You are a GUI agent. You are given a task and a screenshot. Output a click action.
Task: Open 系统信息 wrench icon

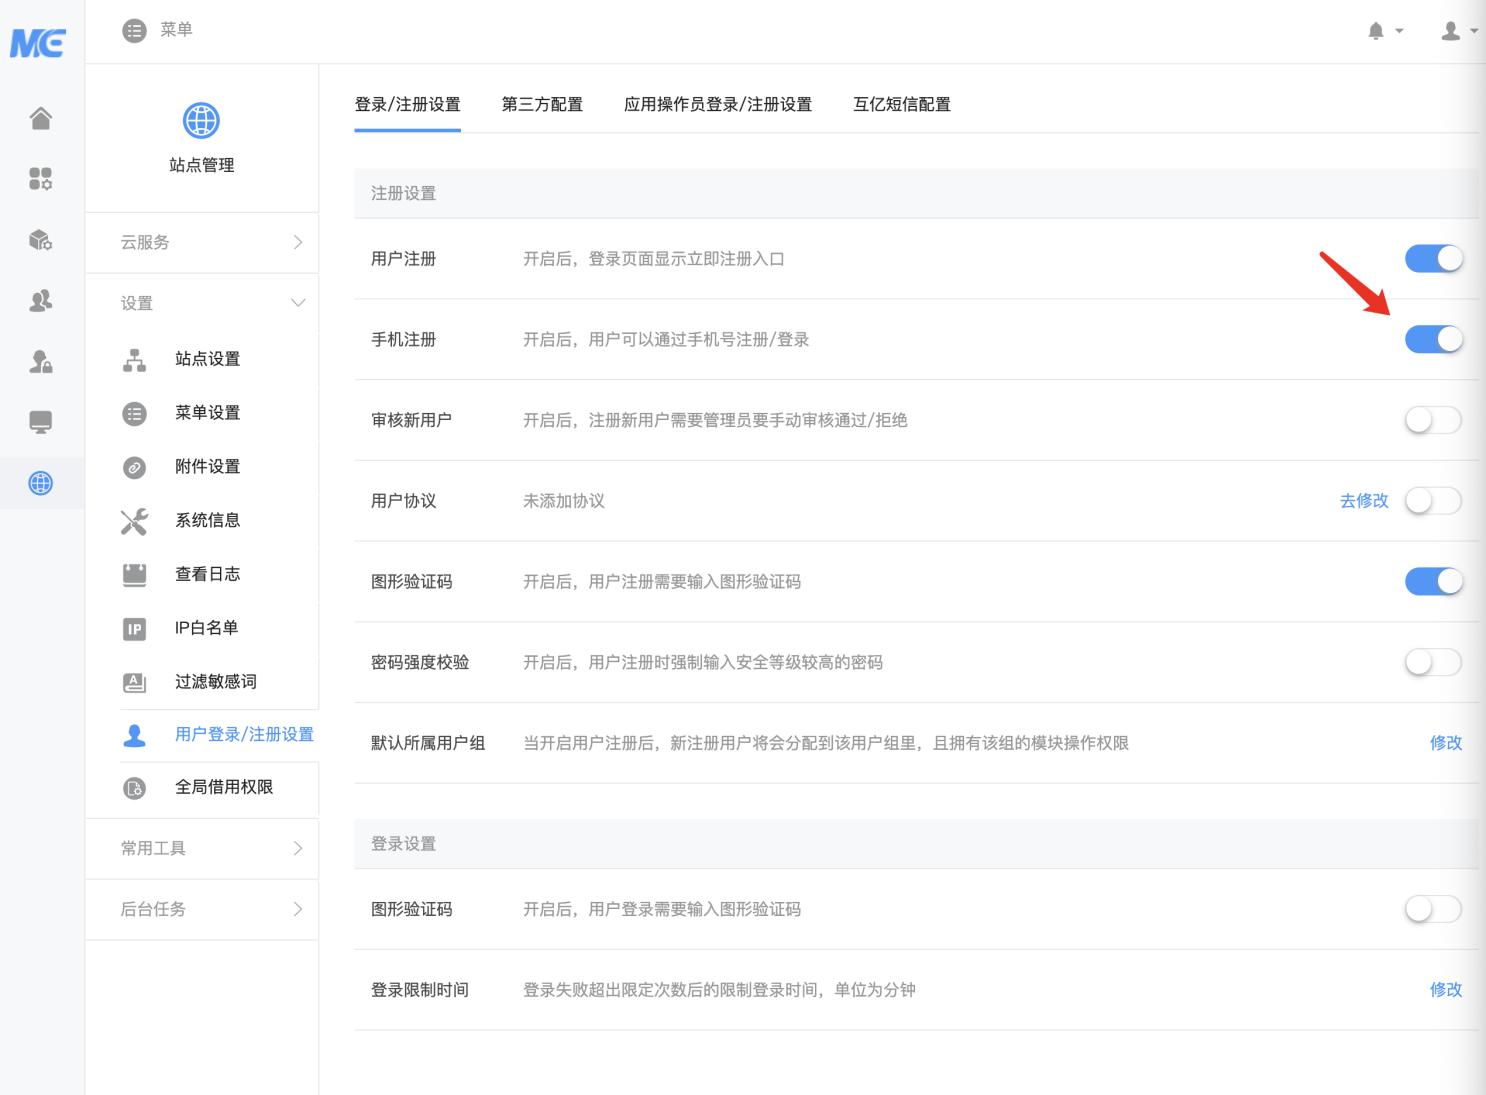134,521
